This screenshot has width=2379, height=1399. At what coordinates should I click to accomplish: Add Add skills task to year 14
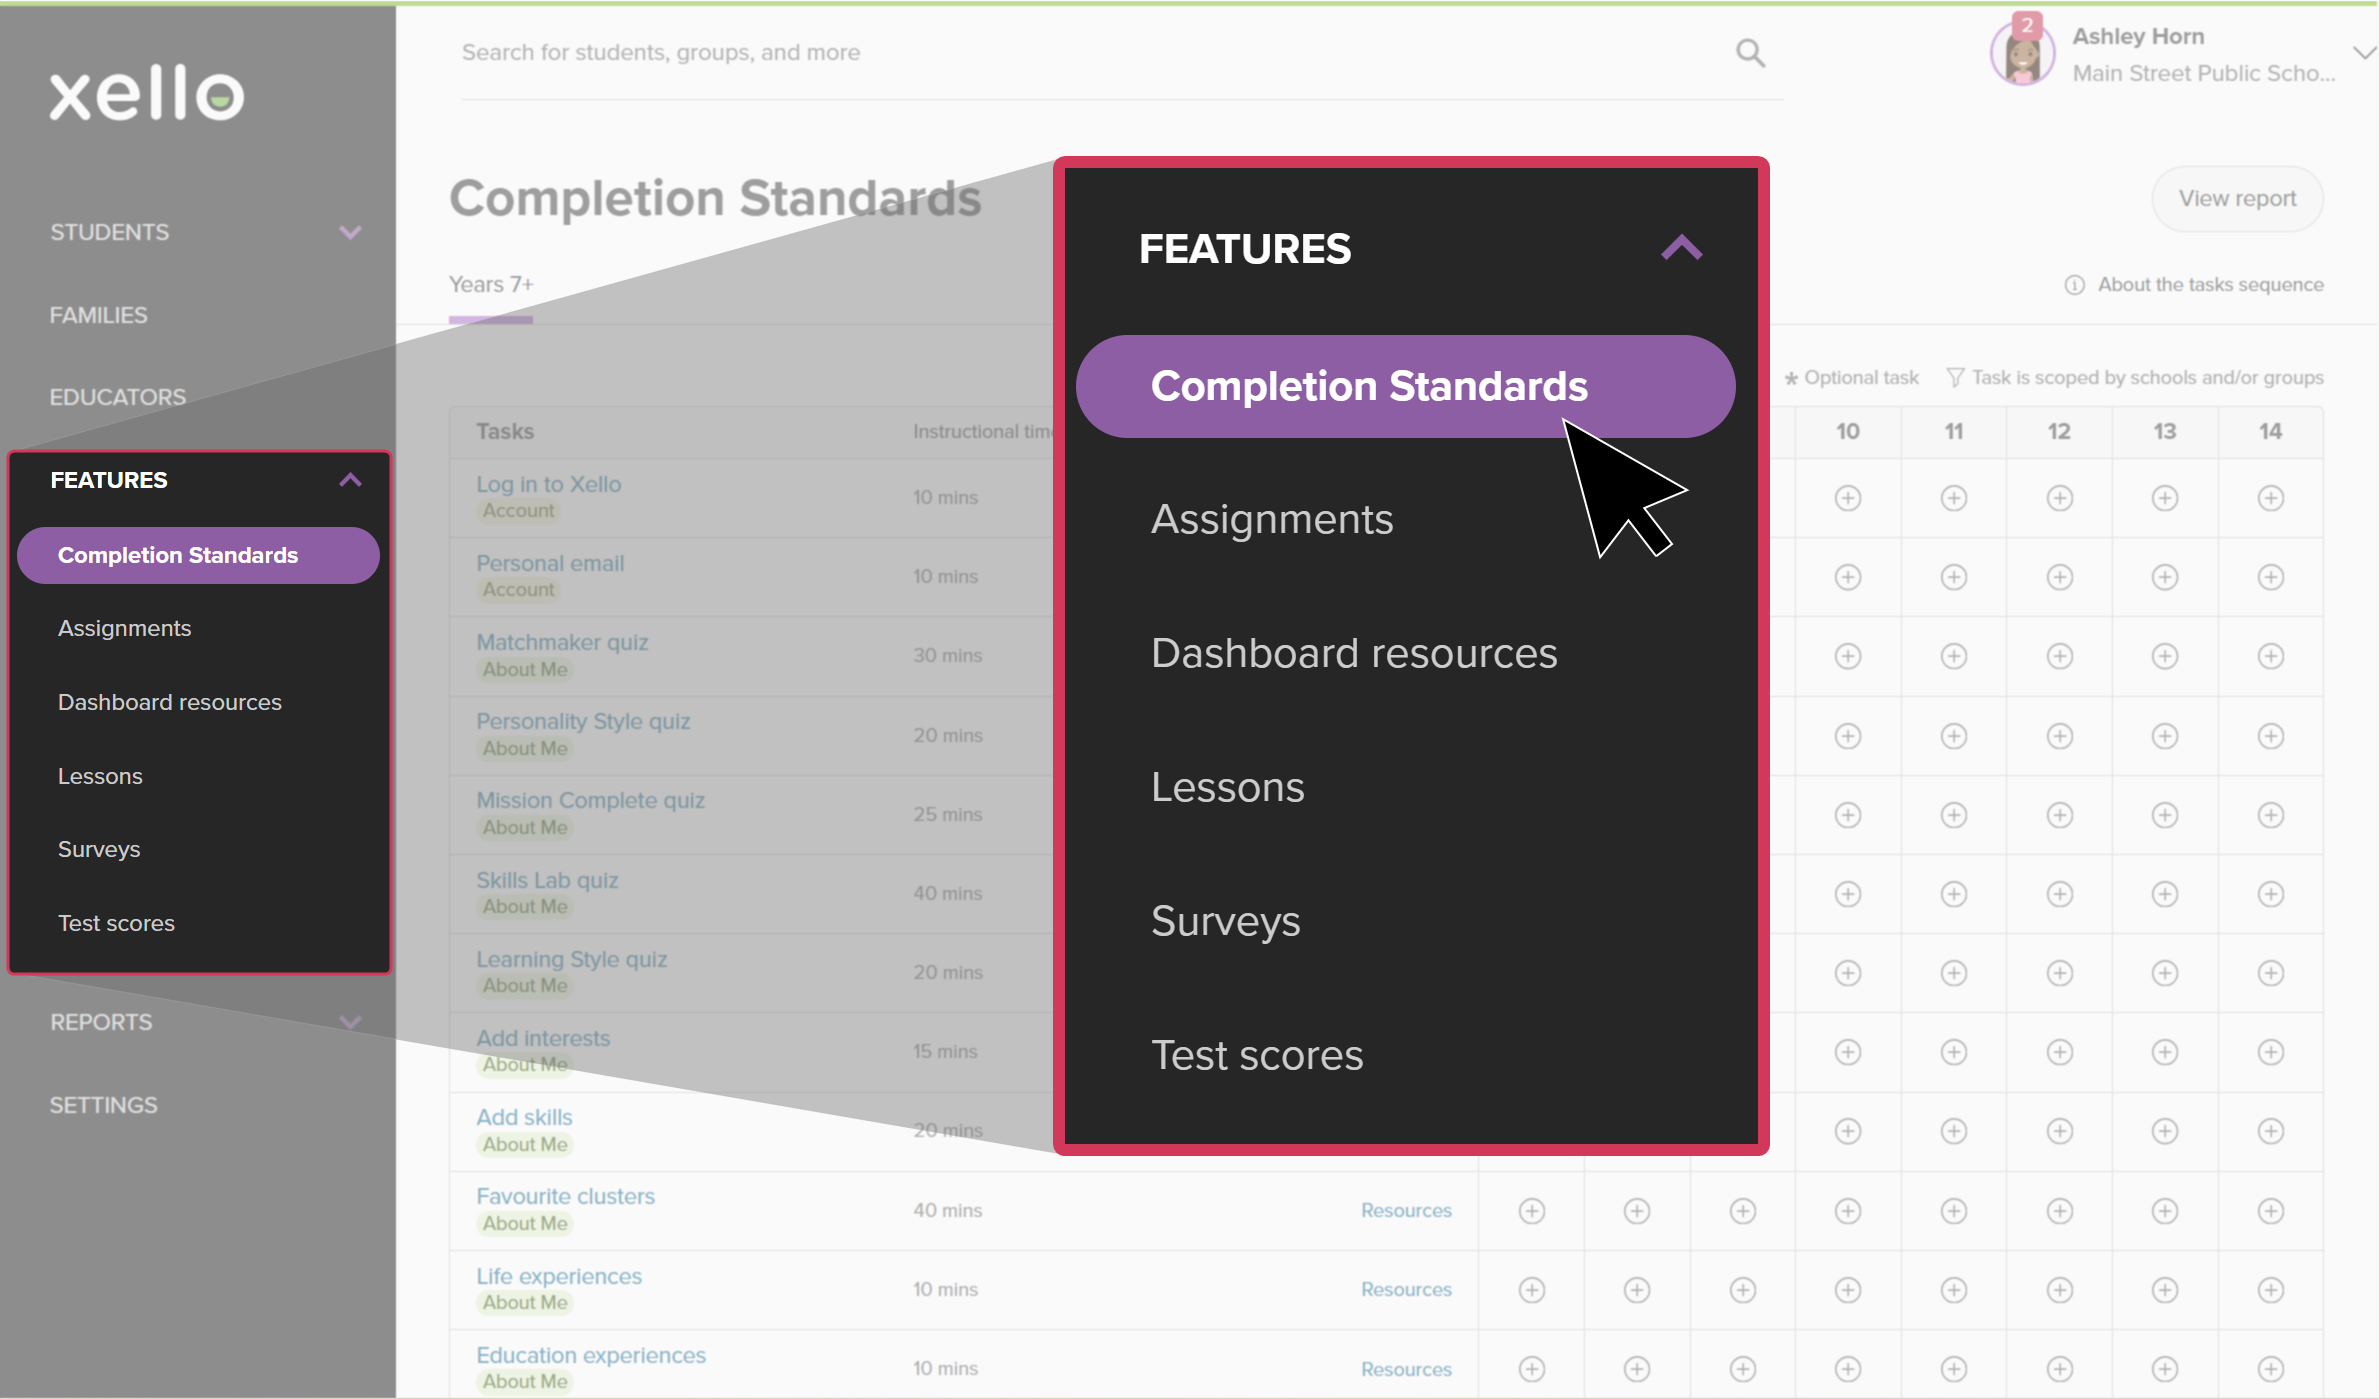[2271, 1131]
